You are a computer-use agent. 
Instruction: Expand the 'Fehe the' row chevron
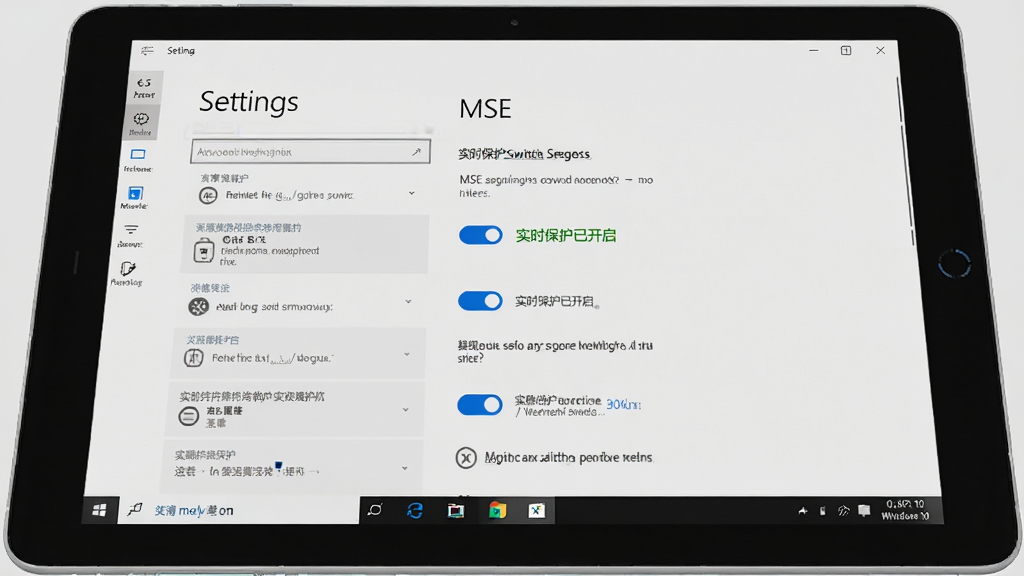(x=407, y=355)
